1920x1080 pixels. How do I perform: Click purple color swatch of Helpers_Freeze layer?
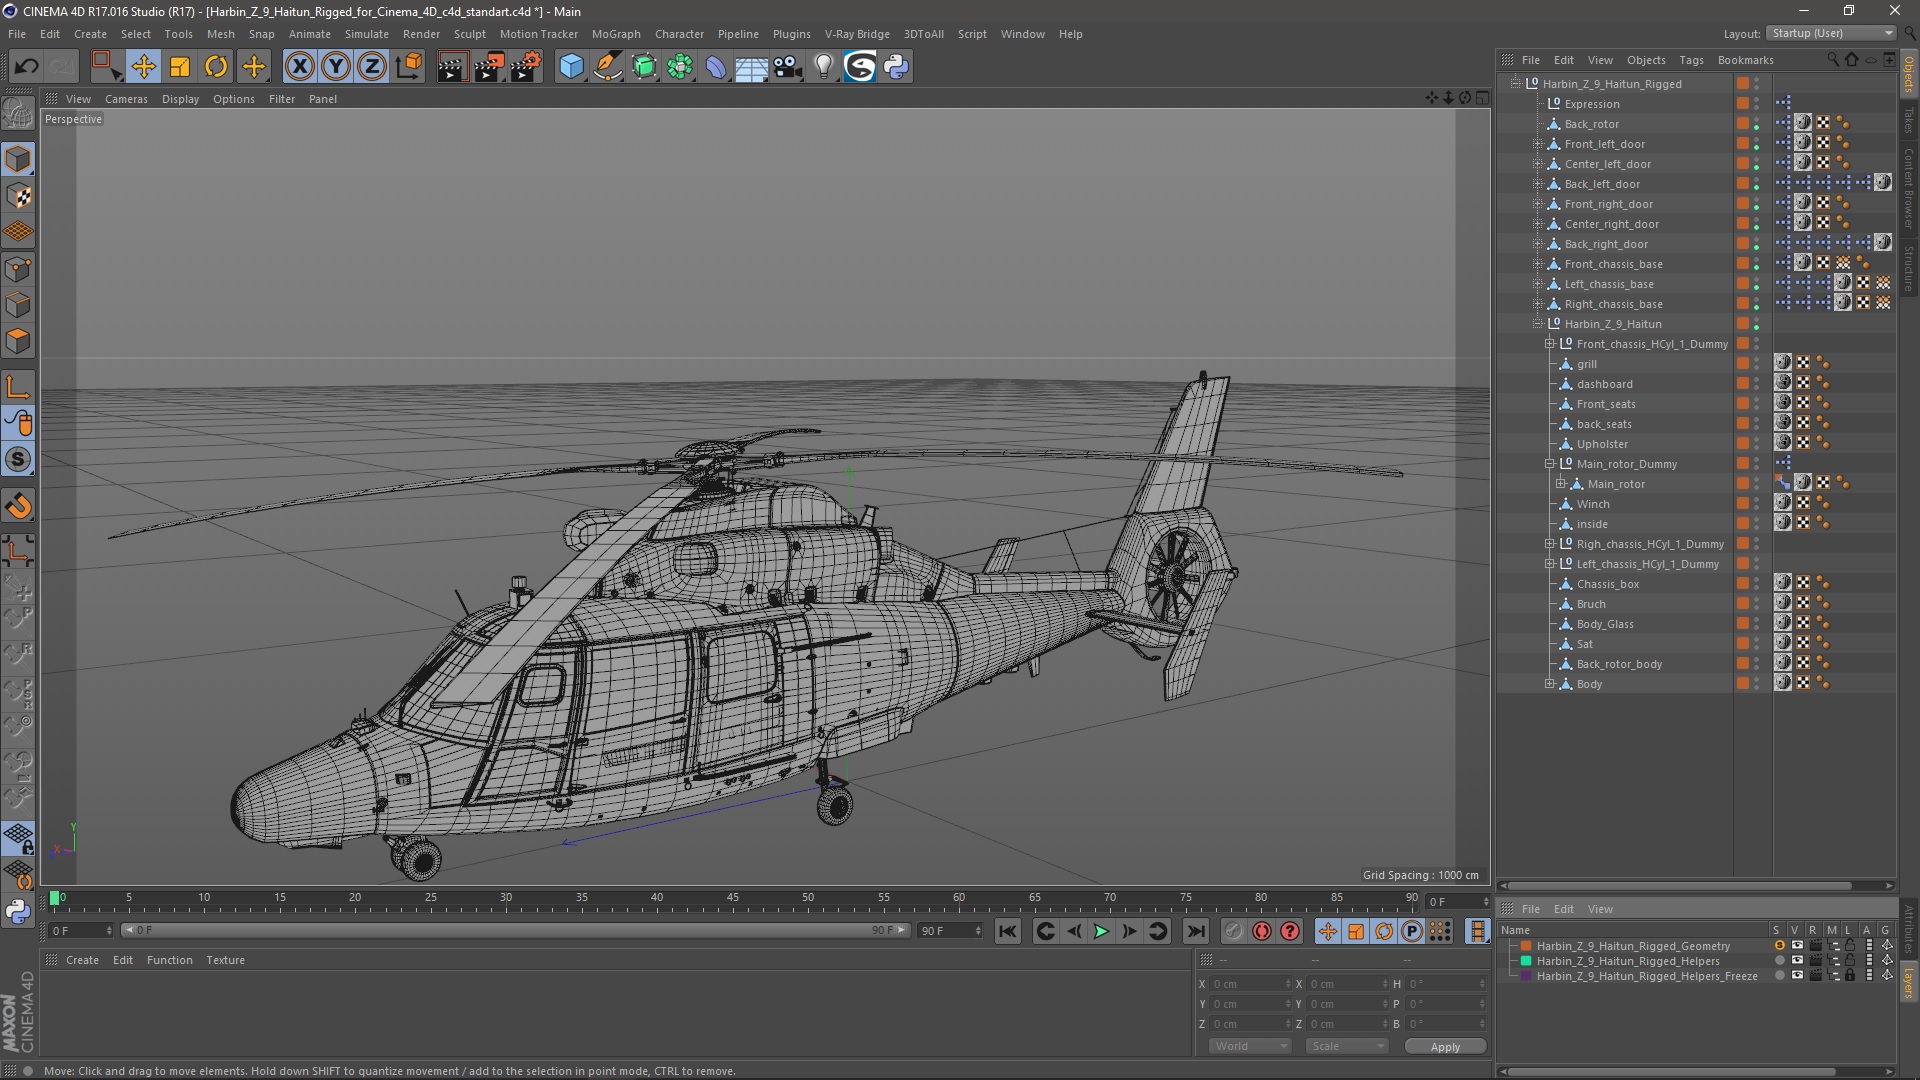(1526, 976)
